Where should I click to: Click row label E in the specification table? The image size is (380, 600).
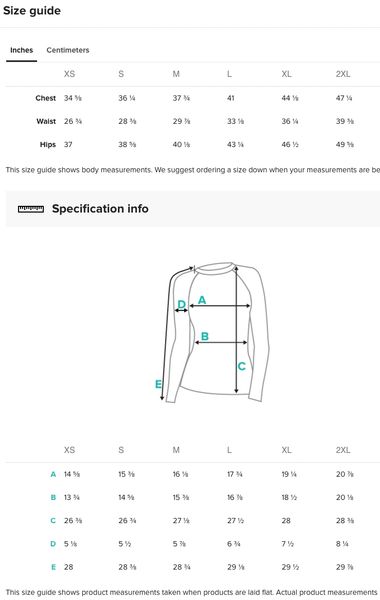[53, 567]
